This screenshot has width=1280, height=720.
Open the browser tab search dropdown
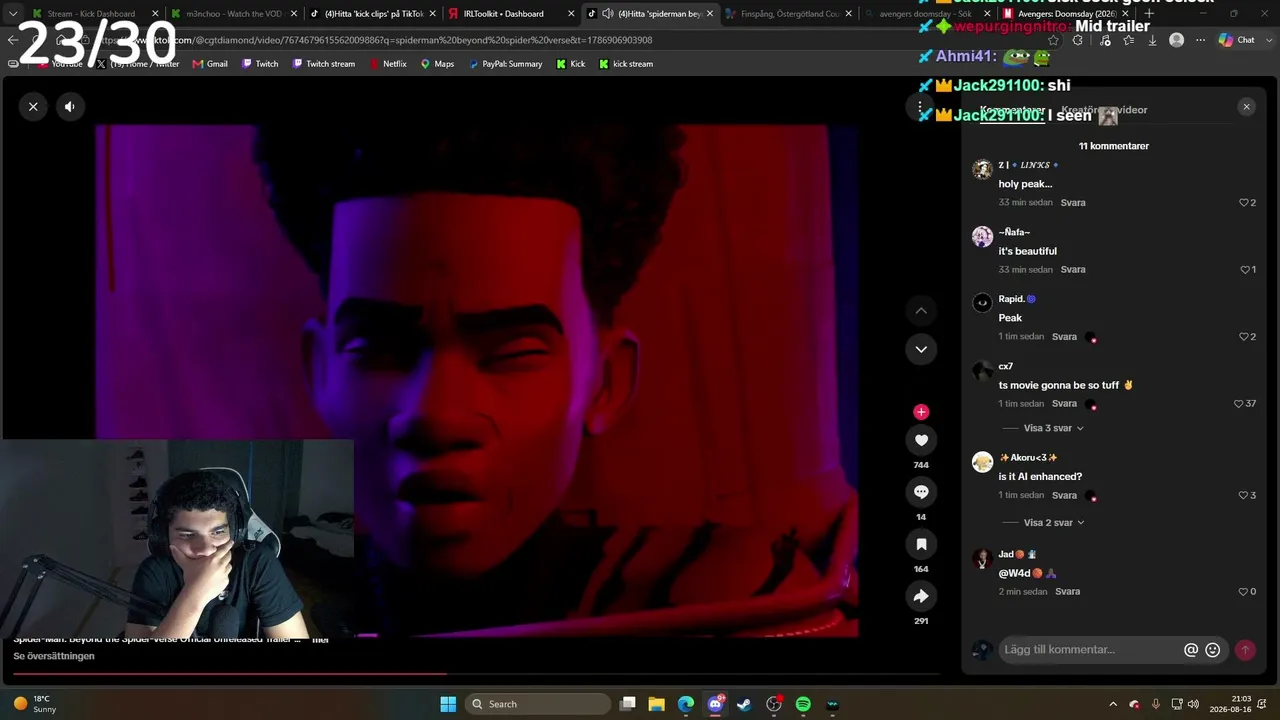pyautogui.click(x=13, y=14)
